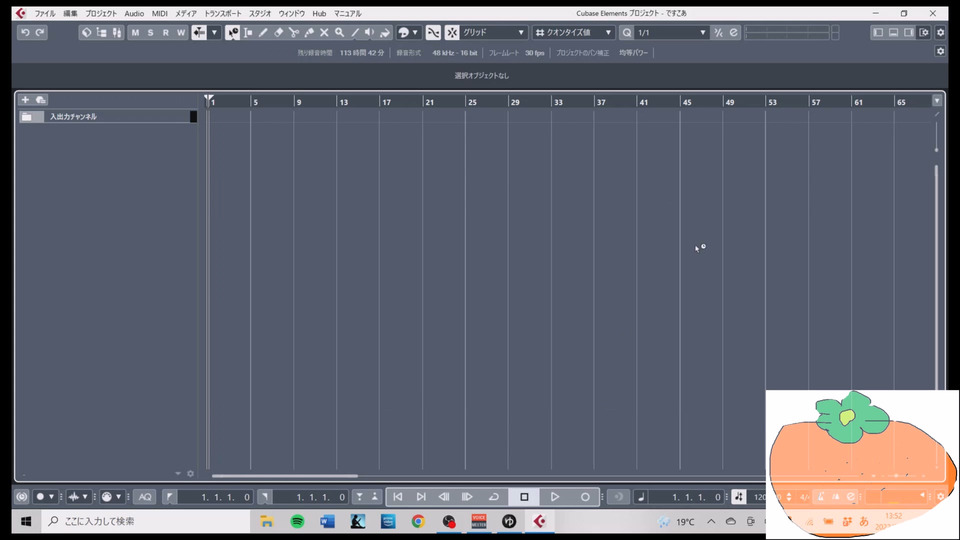960x540 pixels.
Task: Open toolbar settings gear at top right
Action: [x=941, y=32]
